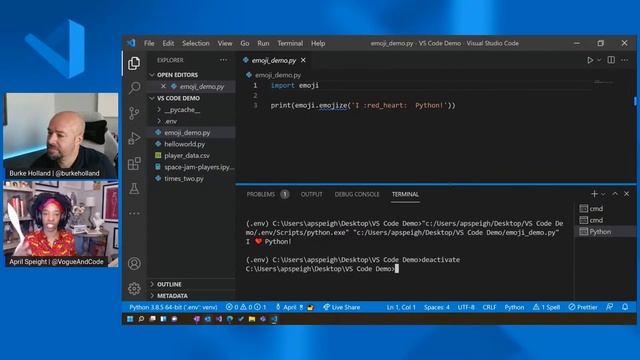Change the Python language mode in status bar

514,307
